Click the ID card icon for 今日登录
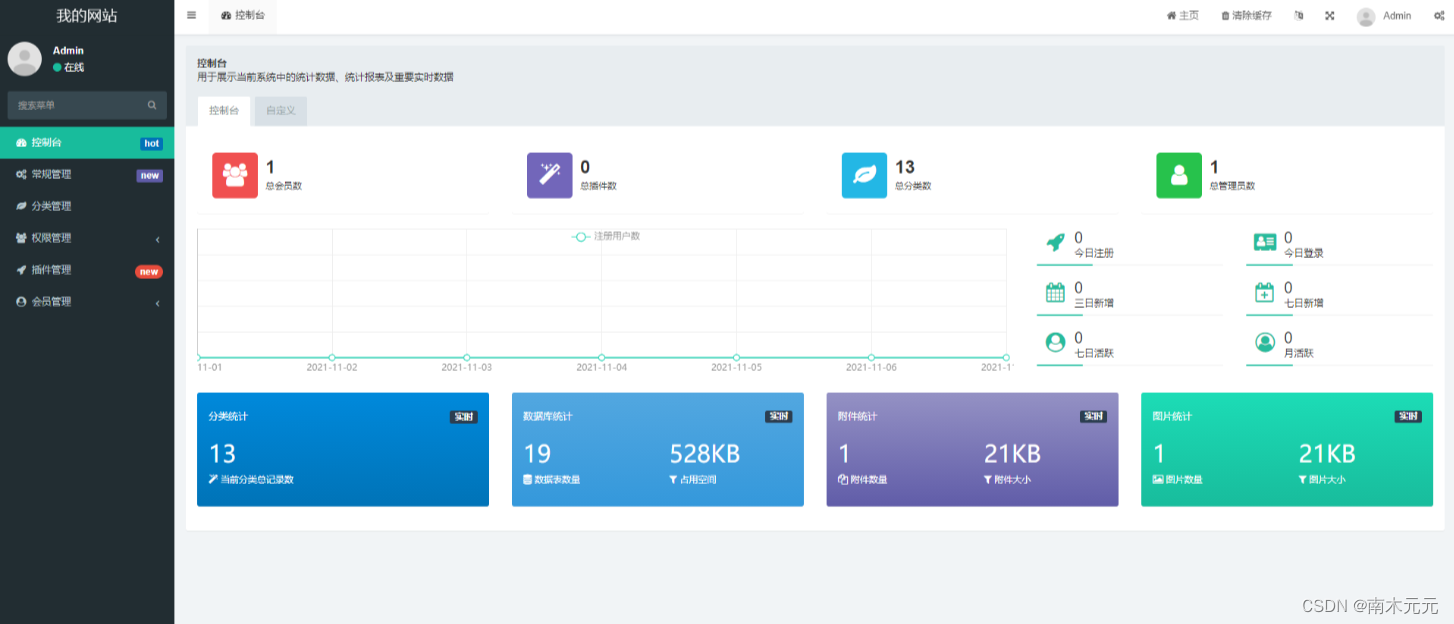1454x624 pixels. [1265, 242]
